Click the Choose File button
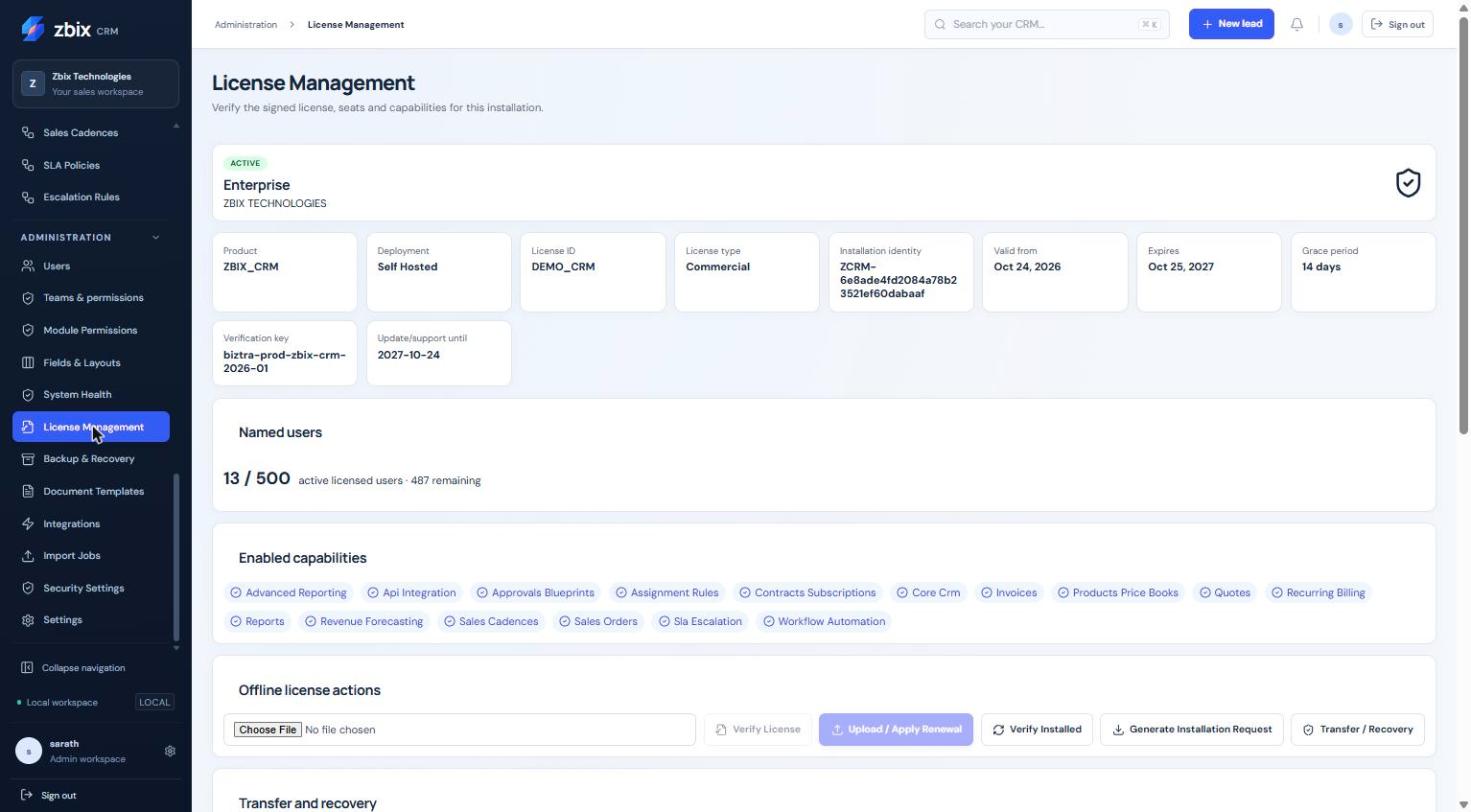1471x812 pixels. tap(267, 730)
